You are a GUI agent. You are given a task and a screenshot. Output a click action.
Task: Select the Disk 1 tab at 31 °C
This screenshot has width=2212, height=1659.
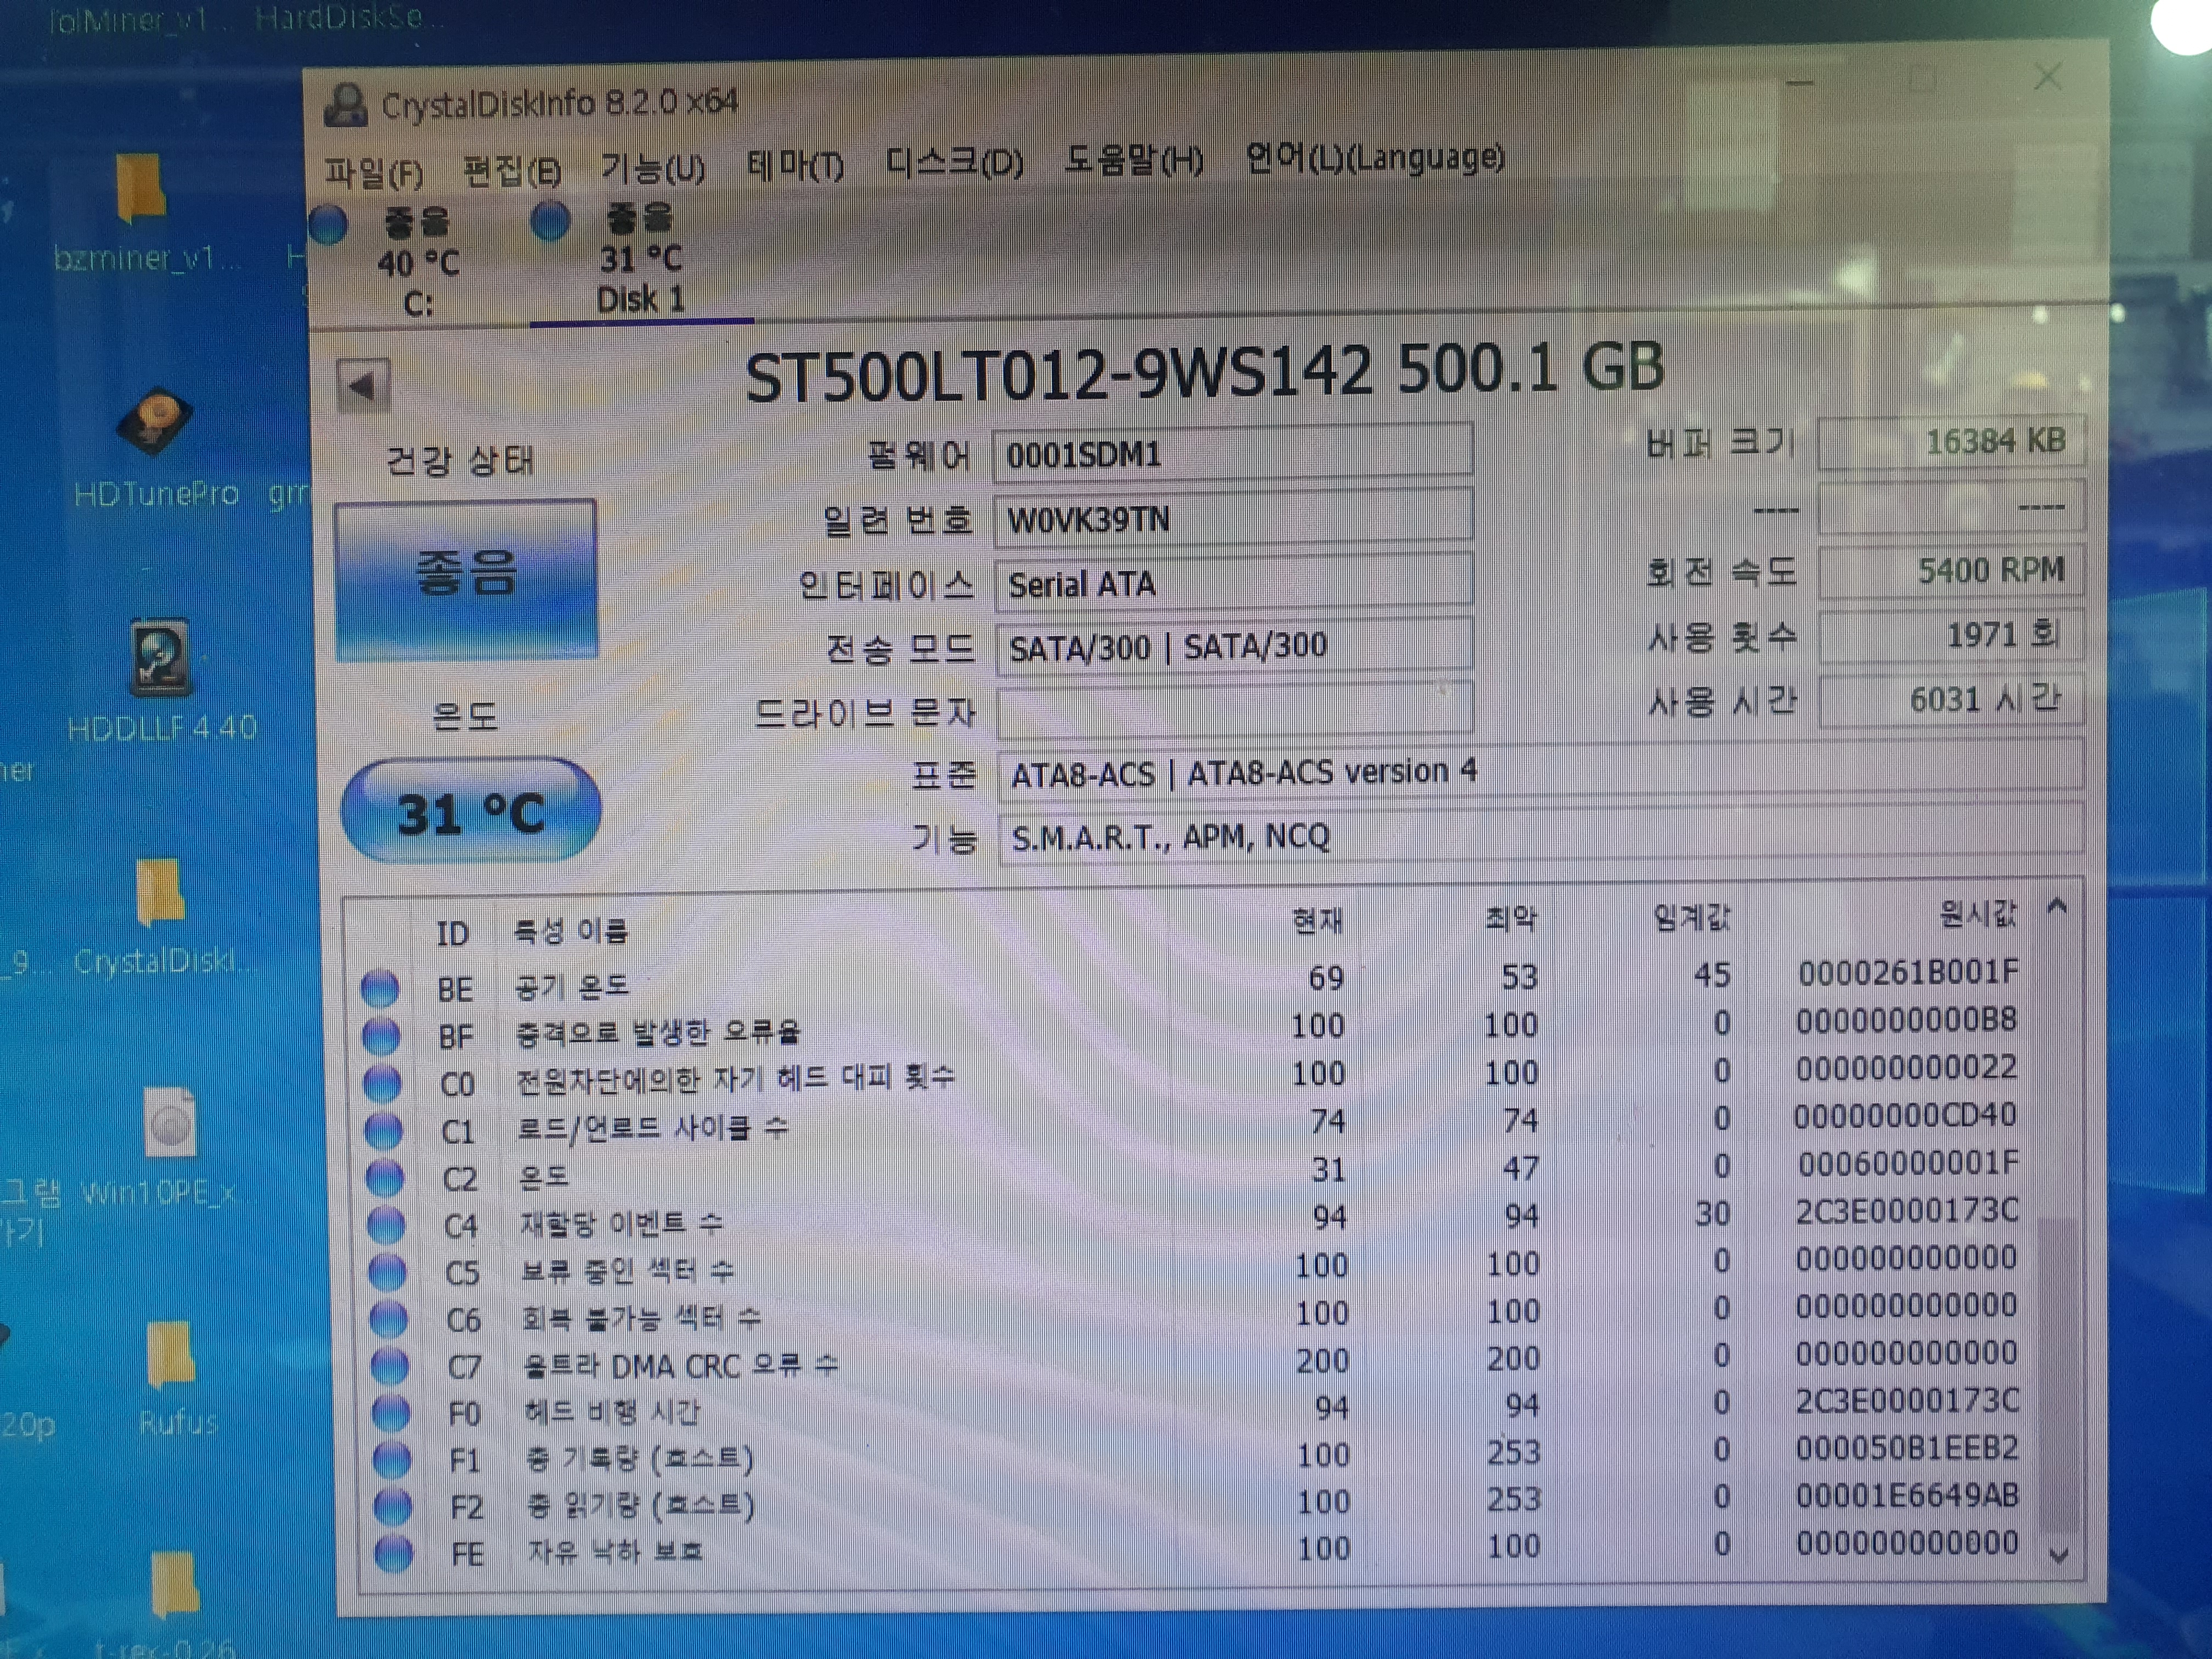tap(640, 260)
